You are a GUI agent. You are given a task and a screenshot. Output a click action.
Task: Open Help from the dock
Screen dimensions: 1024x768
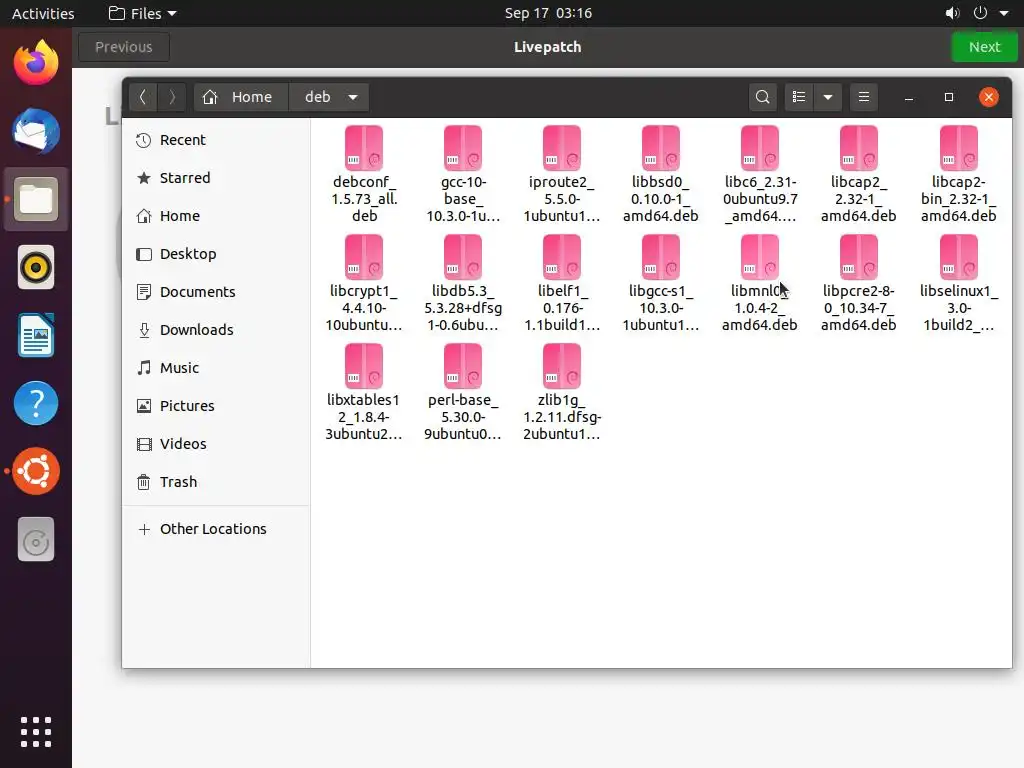[36, 403]
